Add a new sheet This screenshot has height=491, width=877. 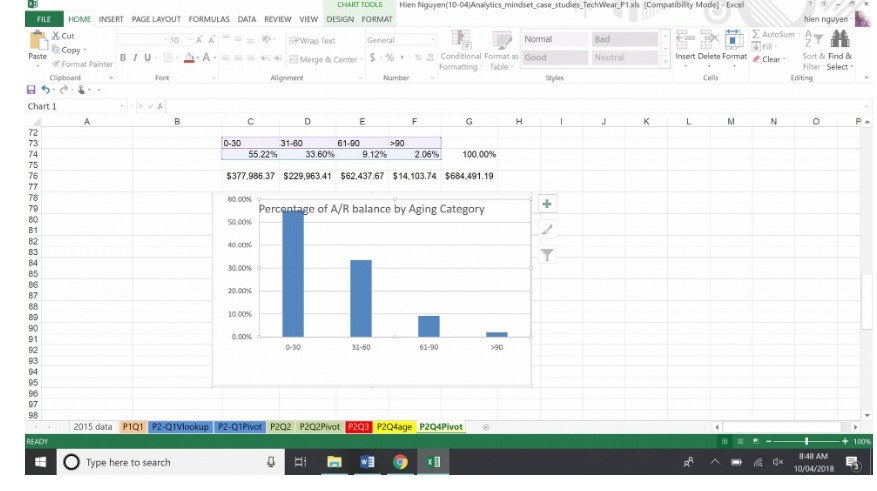pyautogui.click(x=485, y=427)
